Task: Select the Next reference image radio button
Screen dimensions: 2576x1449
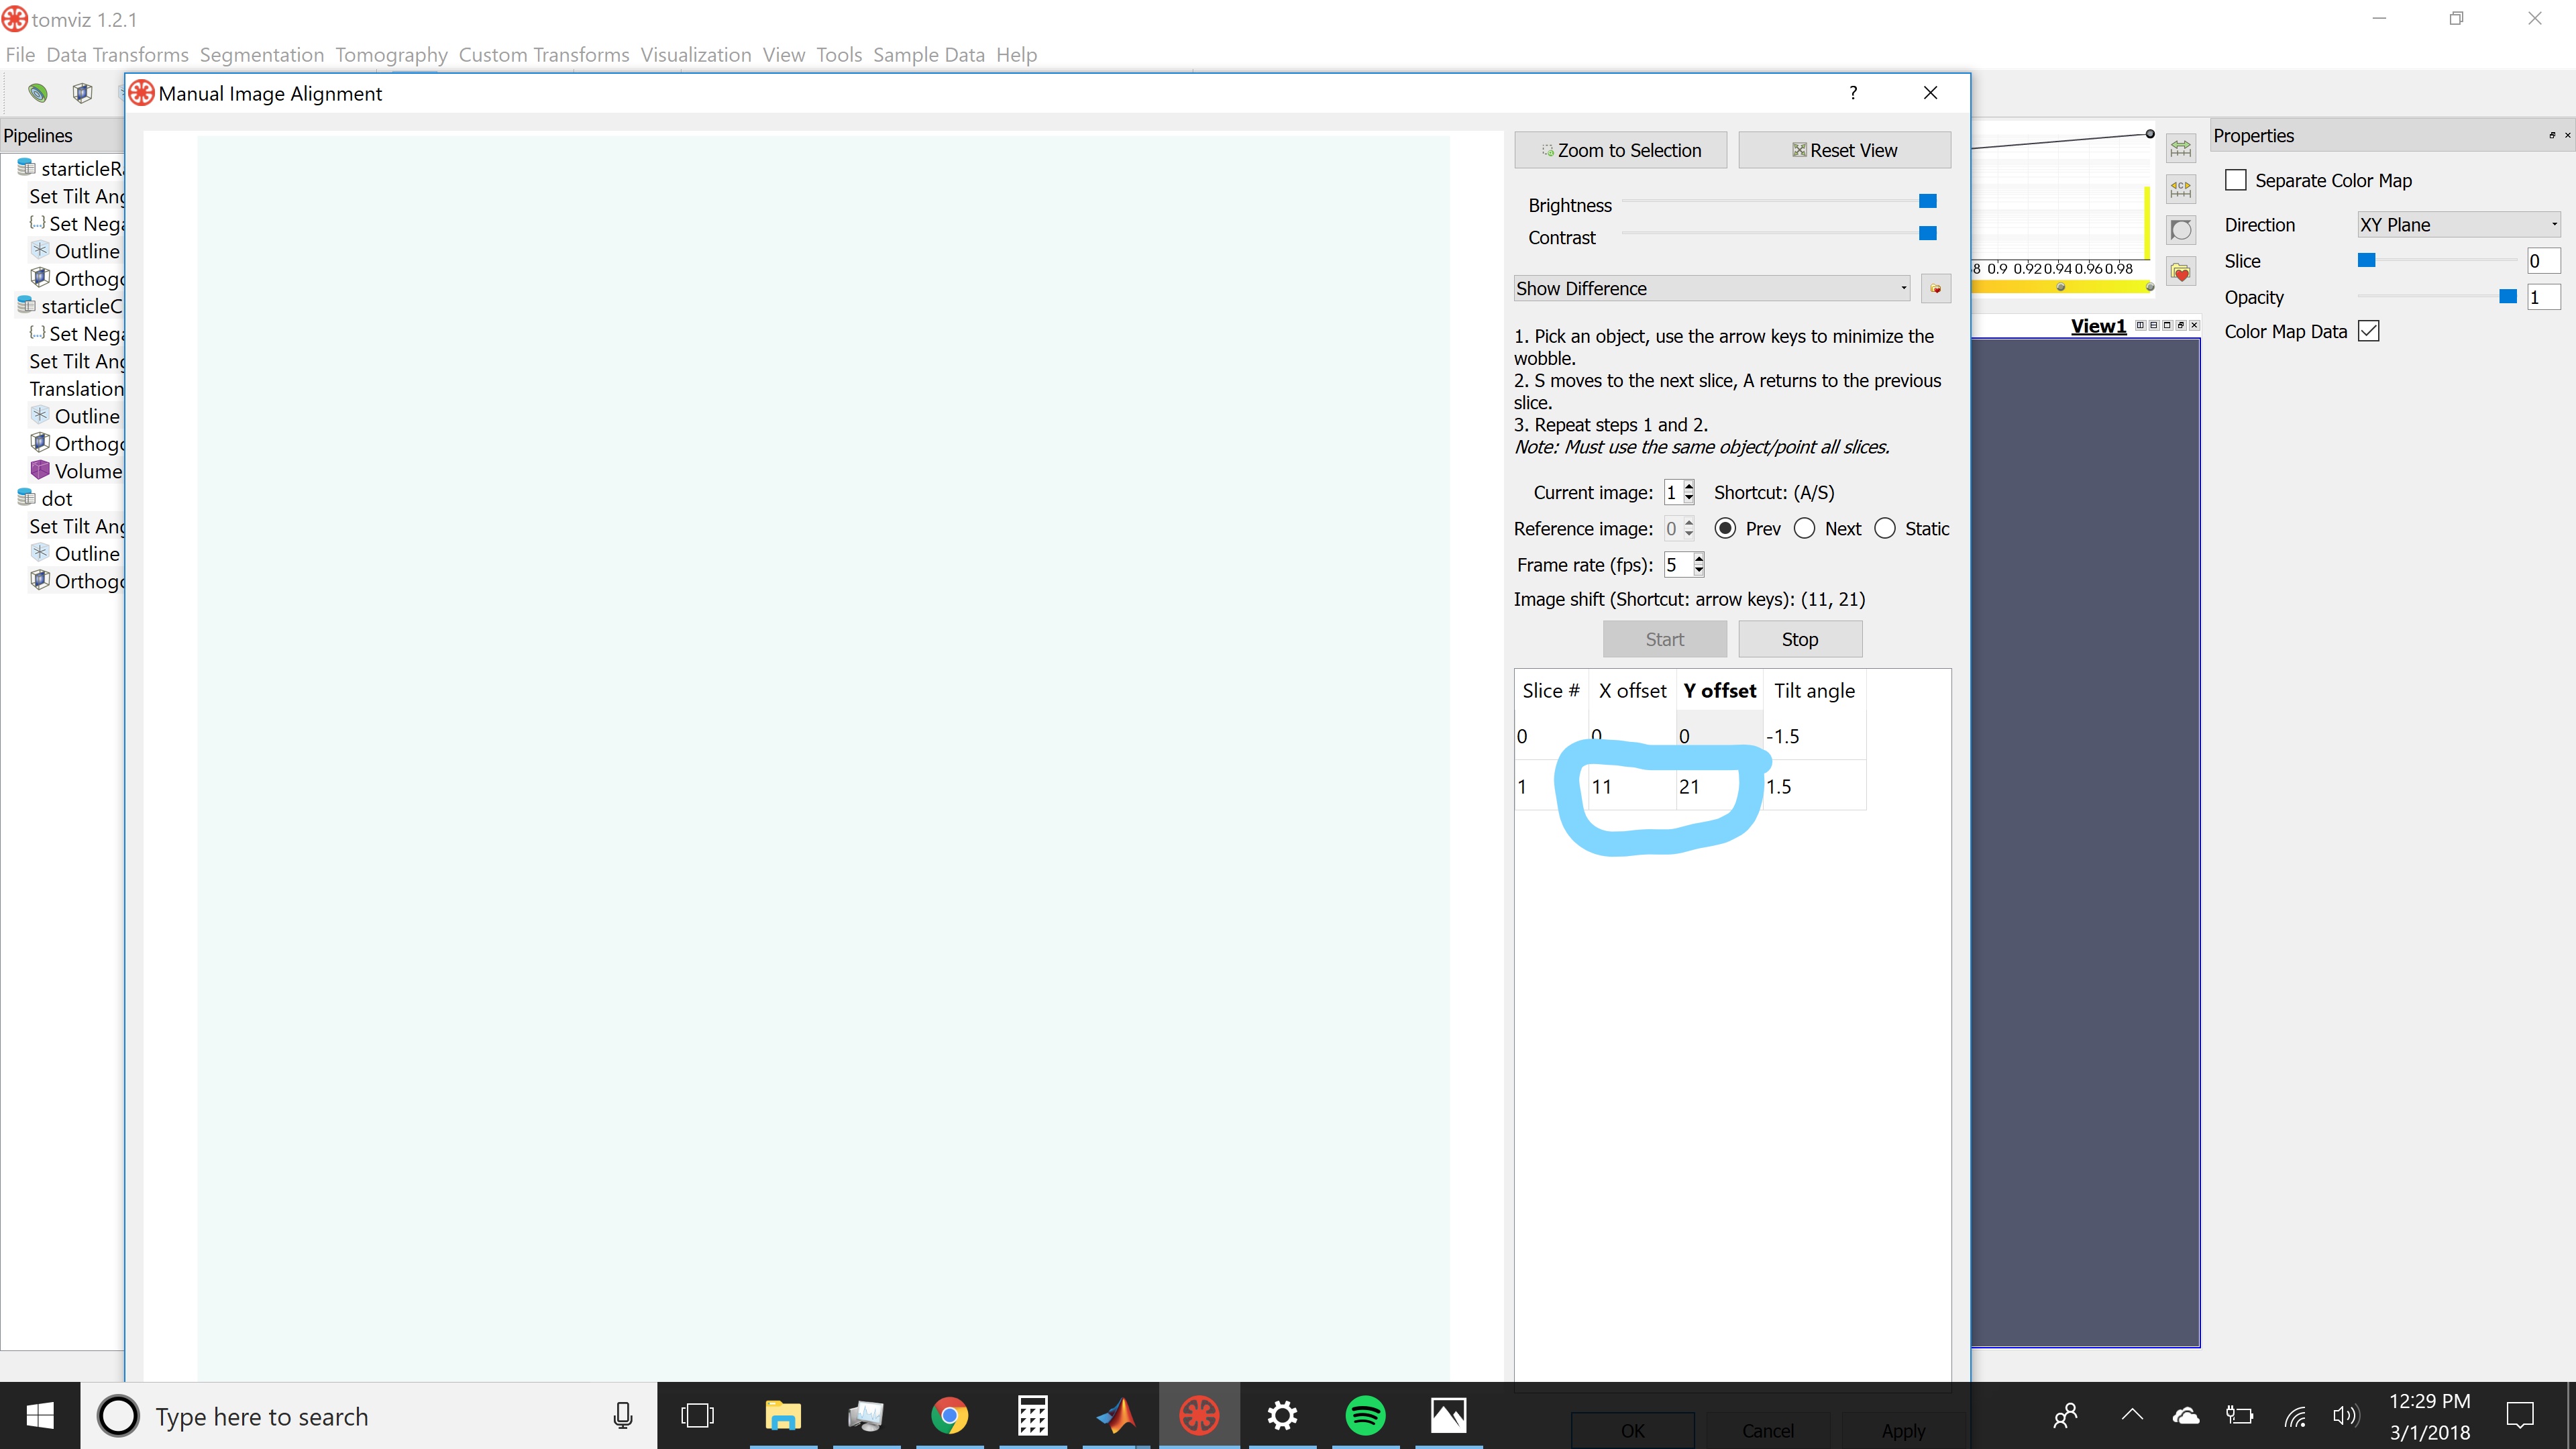Action: click(x=1805, y=528)
